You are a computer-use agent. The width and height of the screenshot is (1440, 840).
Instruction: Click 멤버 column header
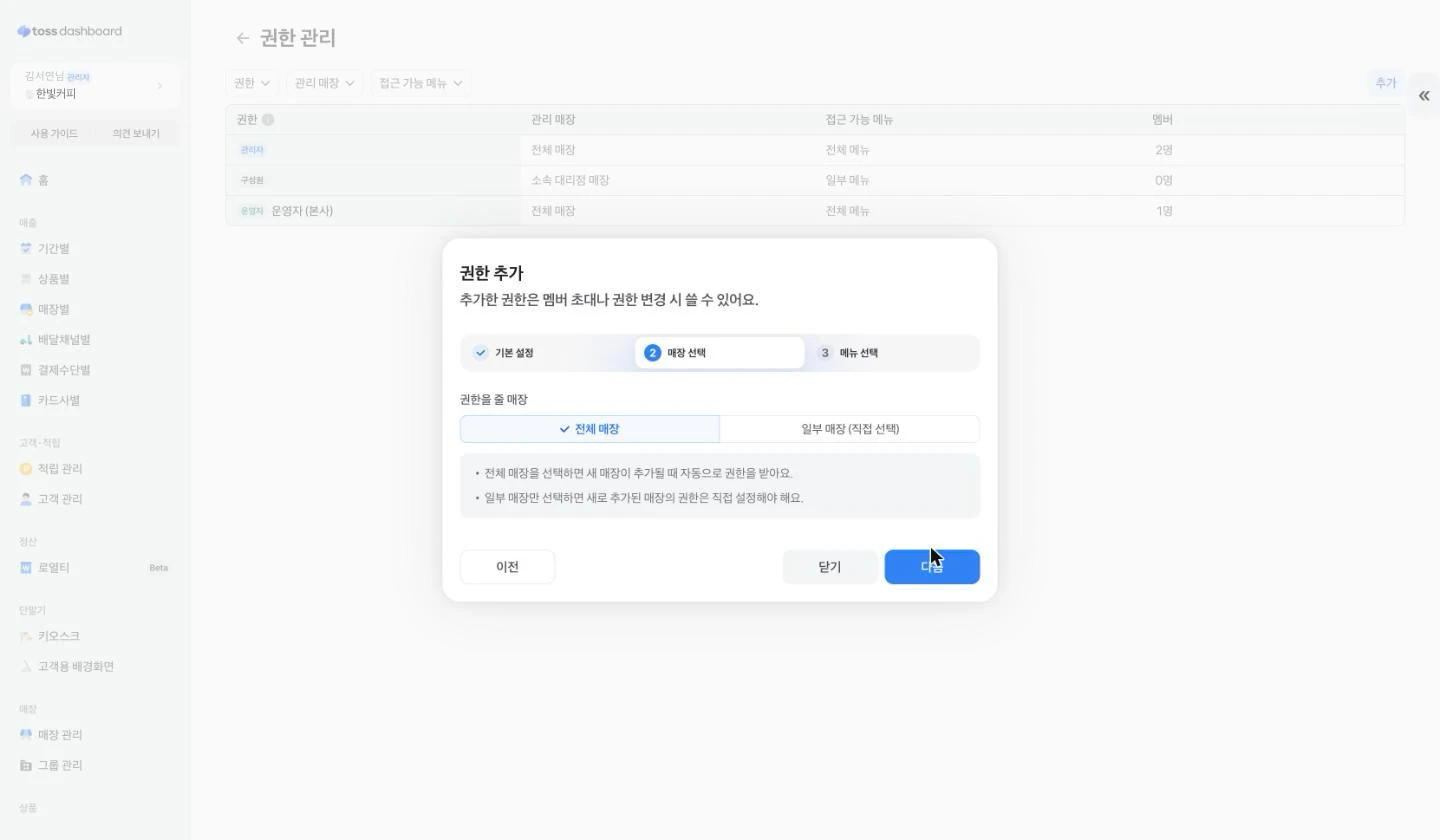pos(1162,120)
